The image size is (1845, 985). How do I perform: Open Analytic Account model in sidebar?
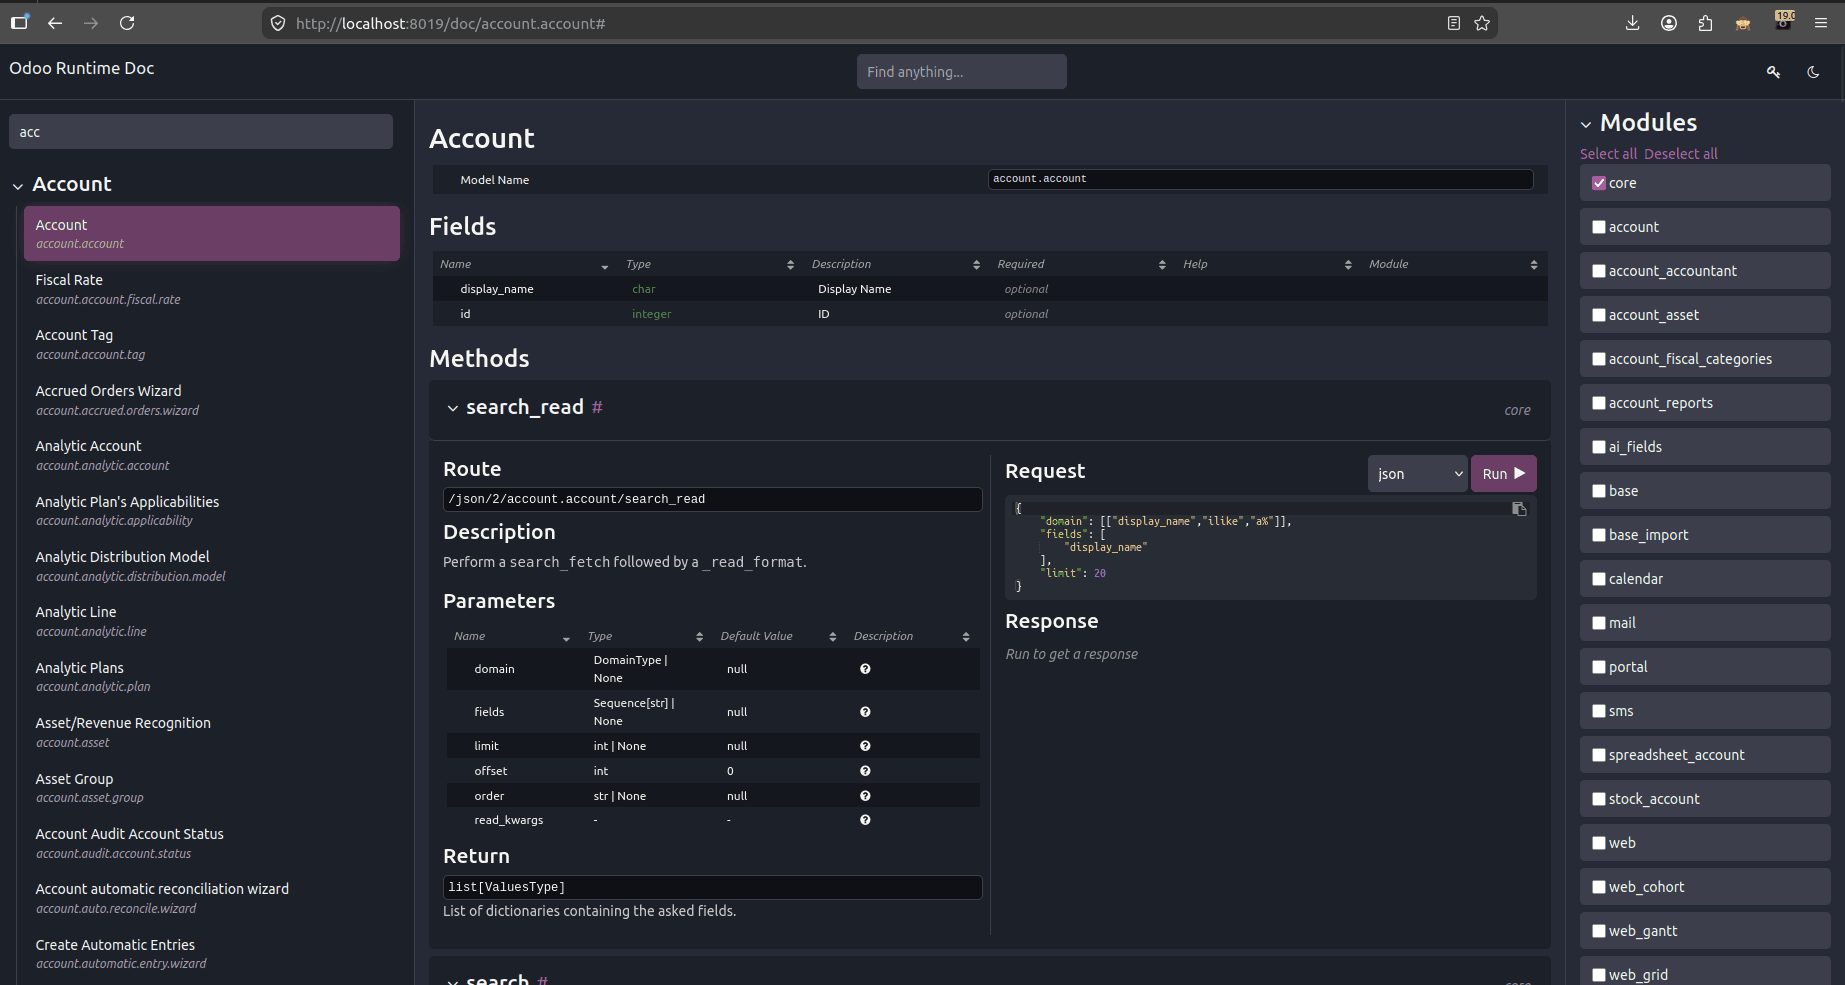[x=211, y=455]
